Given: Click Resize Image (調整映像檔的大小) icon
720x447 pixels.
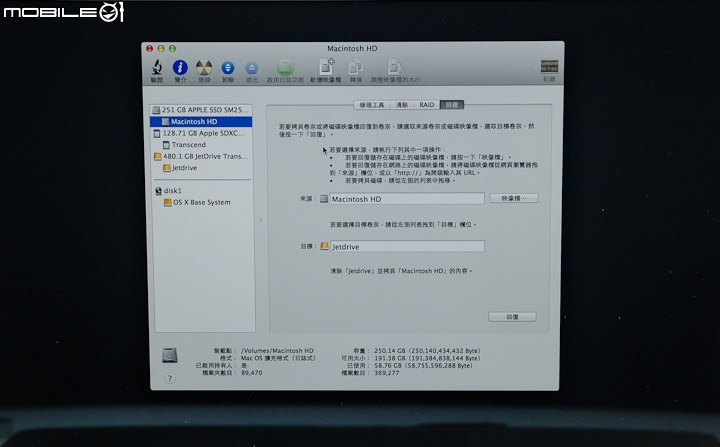Looking at the screenshot, I should [x=395, y=67].
